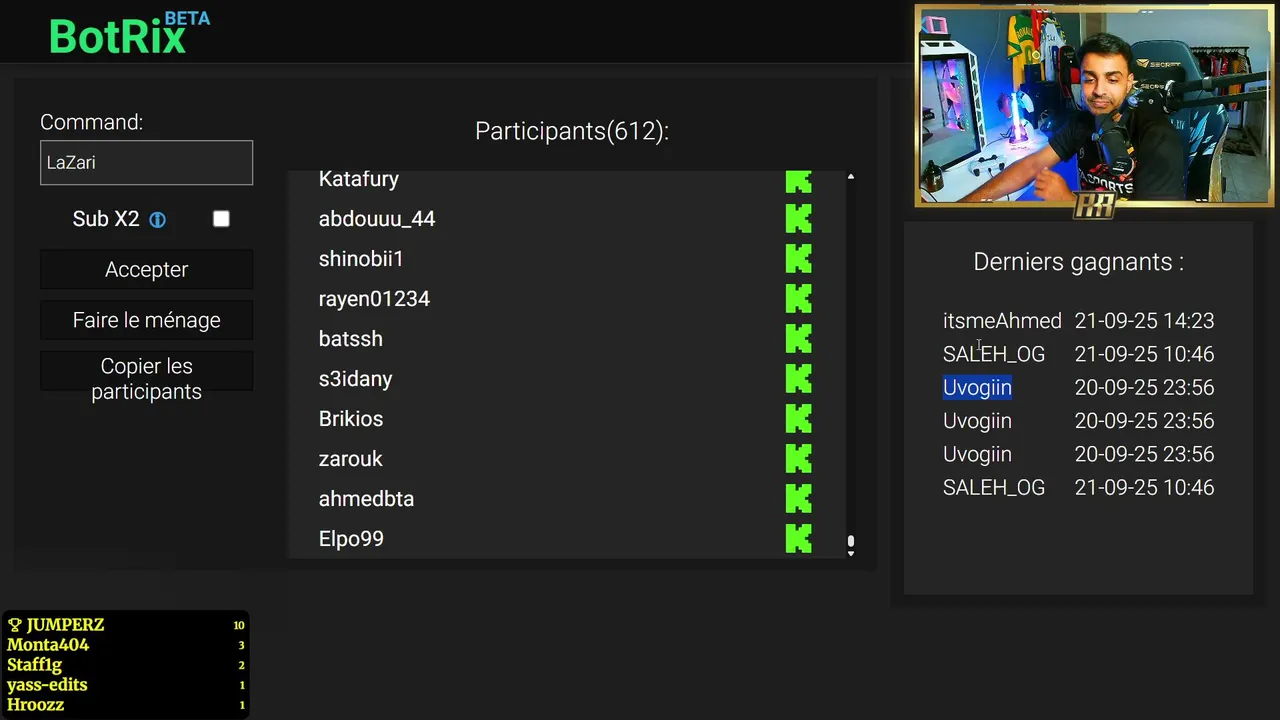Click the BotRix BETA logo
The height and width of the screenshot is (720, 1280).
[130, 33]
